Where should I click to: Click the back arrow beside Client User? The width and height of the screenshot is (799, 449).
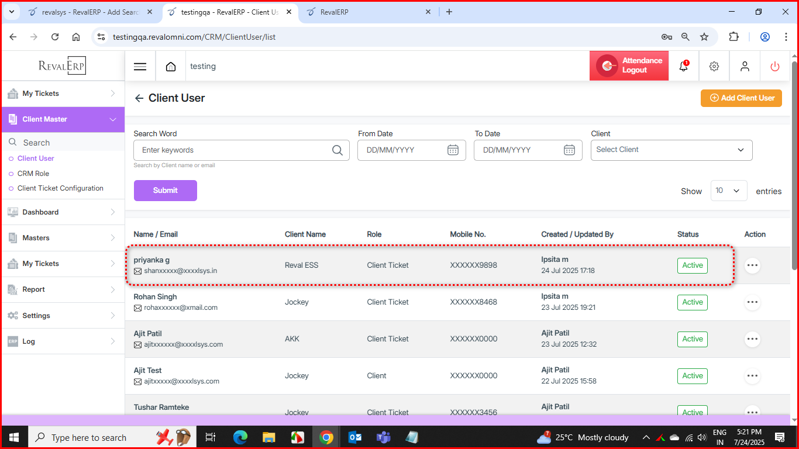139,99
